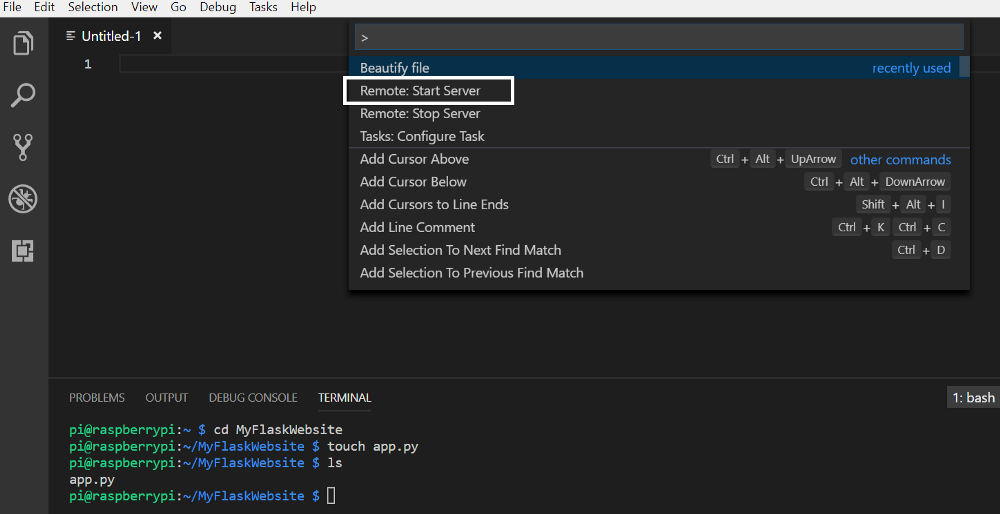Viewport: 1000px width, 514px height.
Task: Switch to the DEBUG CONSOLE tab
Action: 253,398
